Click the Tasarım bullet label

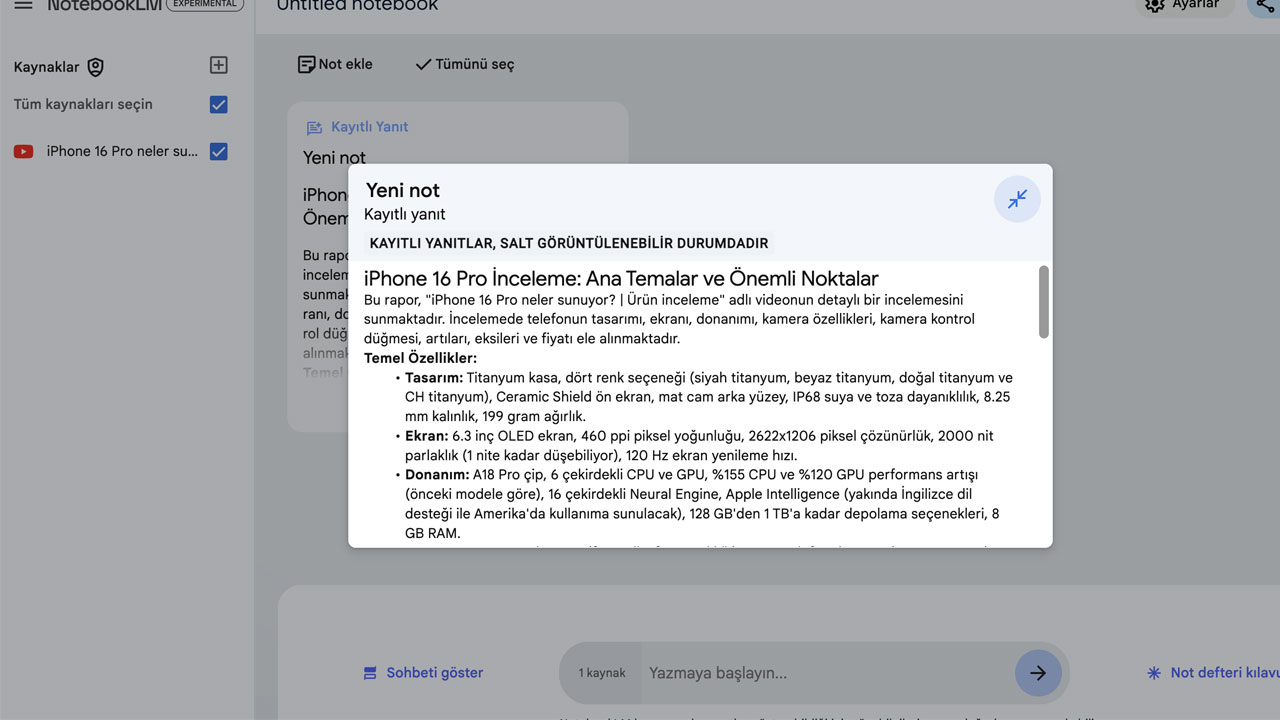click(434, 378)
